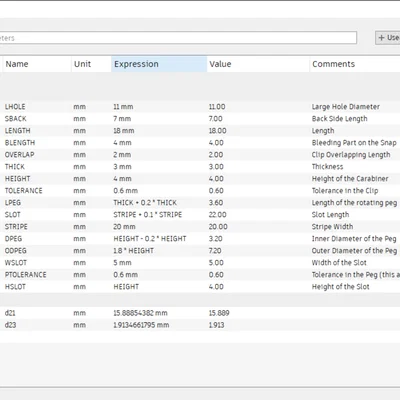Edit the DPEG expression formula

(150, 239)
